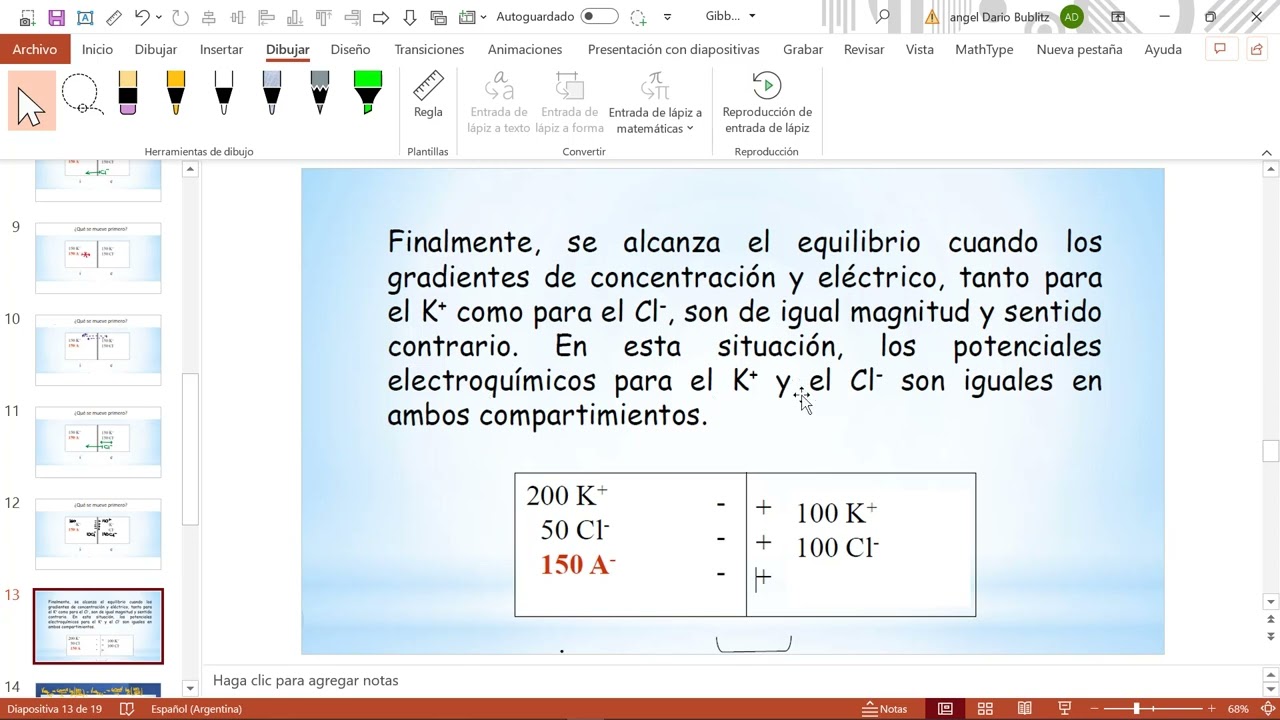
Task: Click Entrada de lápiz a texto
Action: (x=499, y=103)
